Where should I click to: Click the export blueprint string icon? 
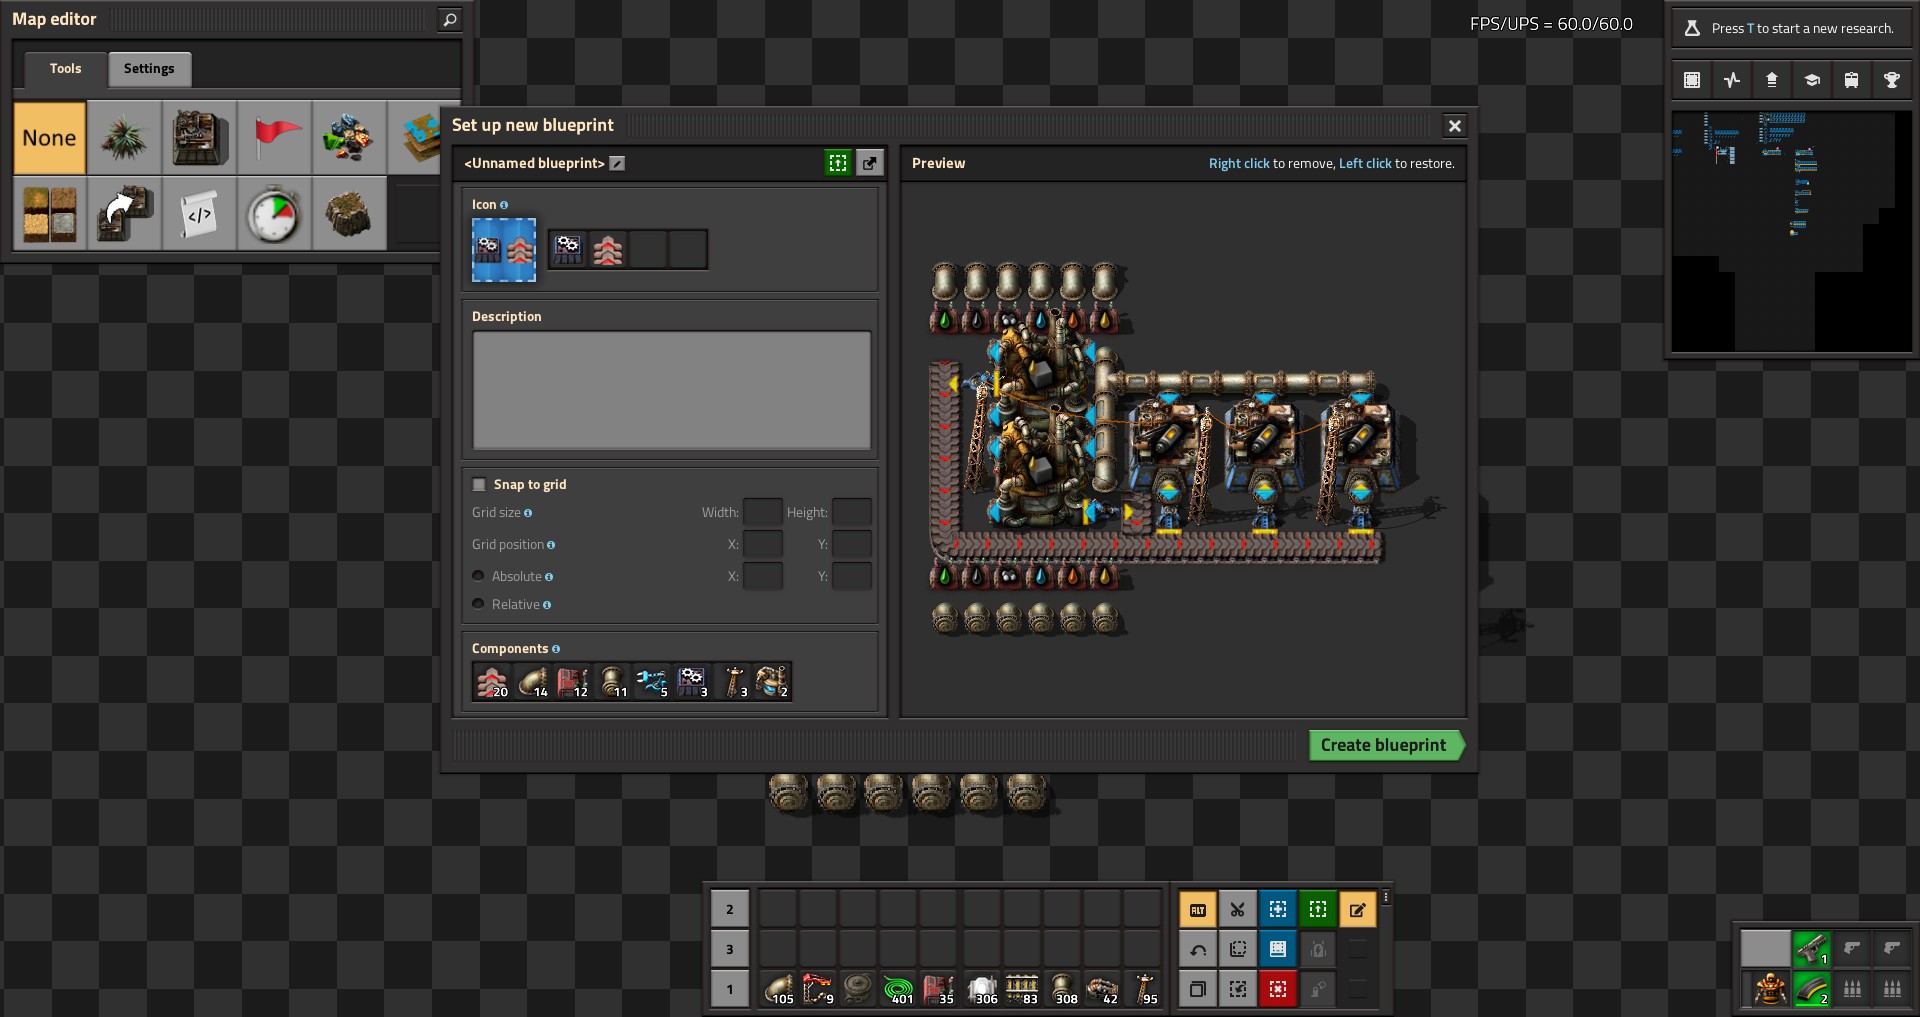pos(870,163)
